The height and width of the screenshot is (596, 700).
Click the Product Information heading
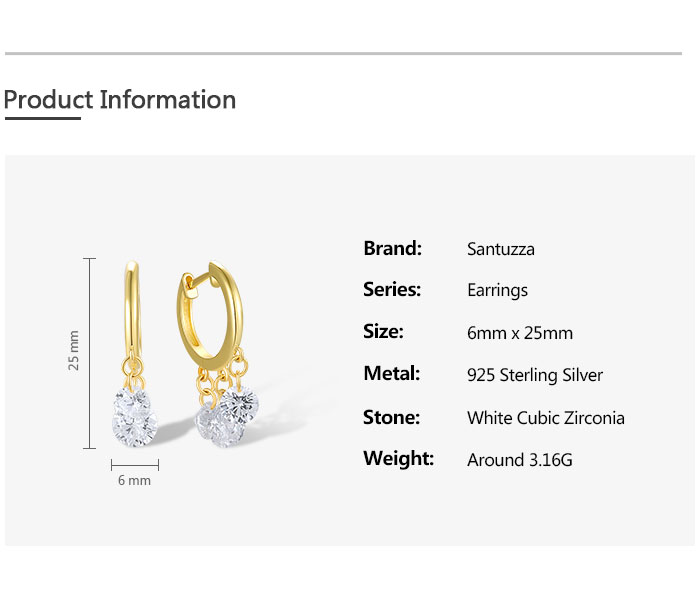pyautogui.click(x=120, y=100)
